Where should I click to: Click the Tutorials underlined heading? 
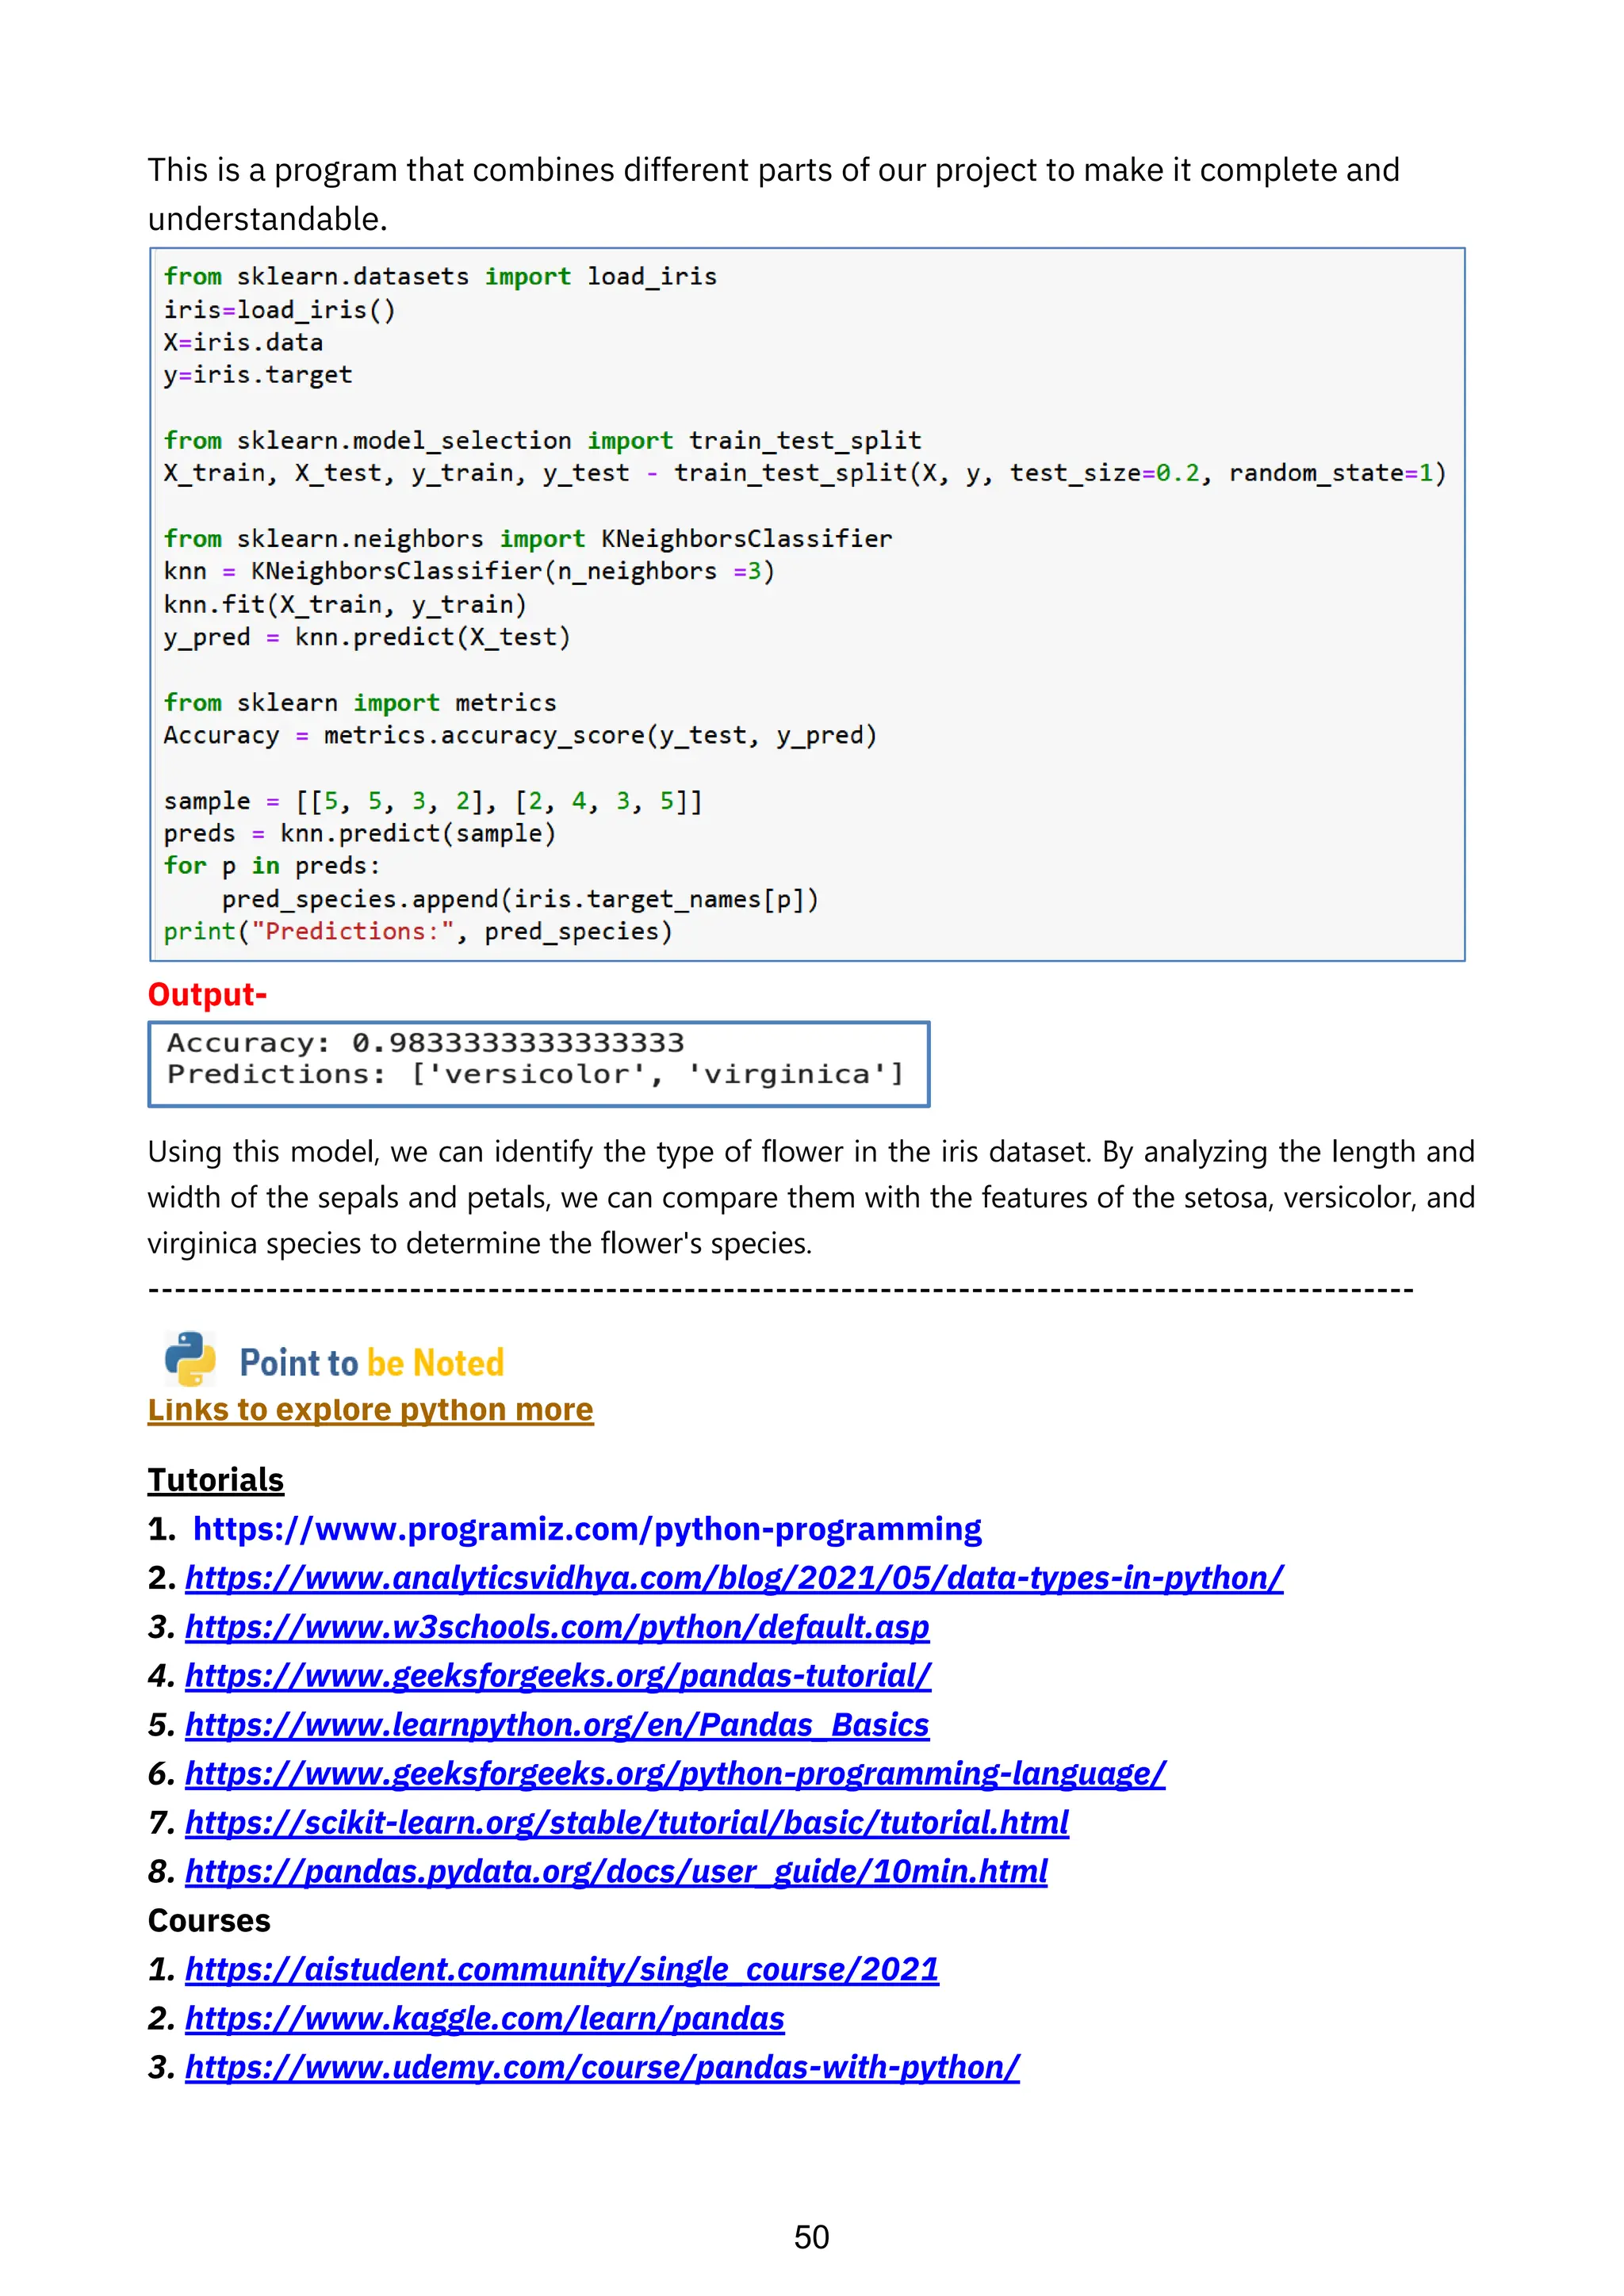click(x=216, y=1480)
